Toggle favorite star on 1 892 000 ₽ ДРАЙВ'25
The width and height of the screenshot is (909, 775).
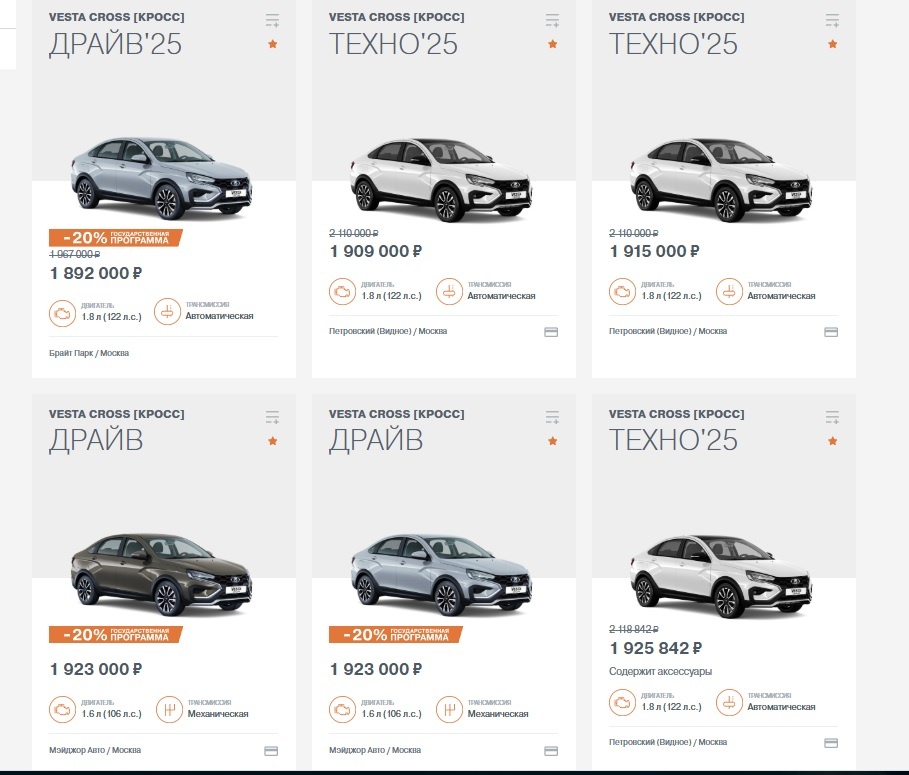272,44
